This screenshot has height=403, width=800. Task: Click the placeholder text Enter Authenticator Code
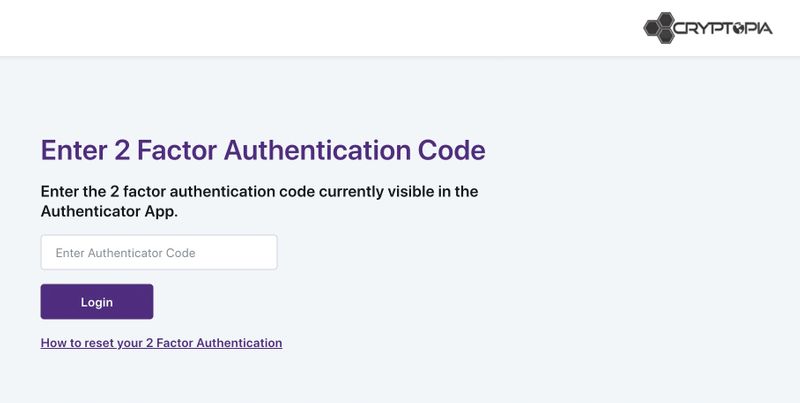pos(125,253)
